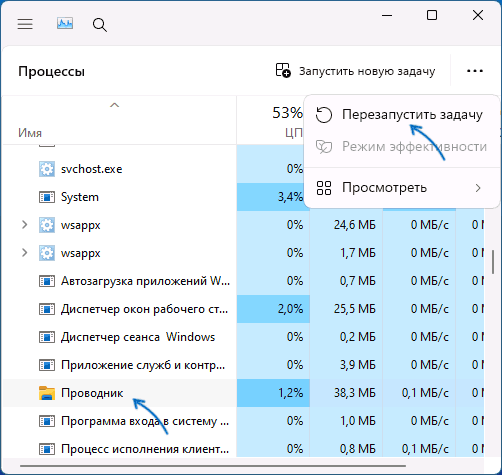Click the 38,3 МБ memory value
Screen dimensions: 502x475
(355, 393)
